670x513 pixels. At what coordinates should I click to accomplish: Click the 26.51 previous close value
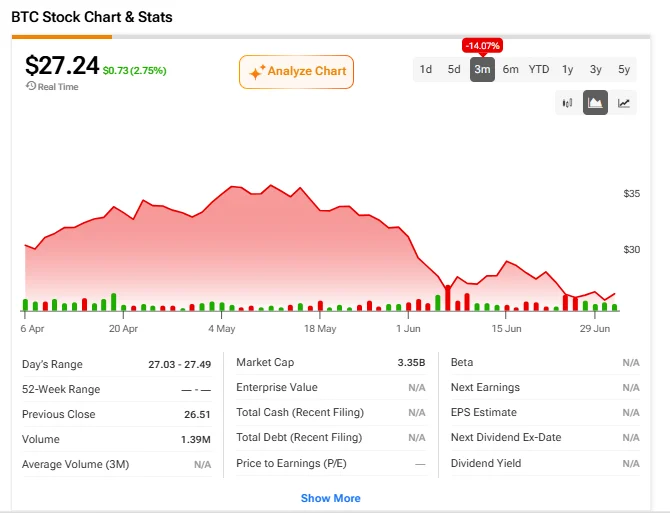coord(197,414)
